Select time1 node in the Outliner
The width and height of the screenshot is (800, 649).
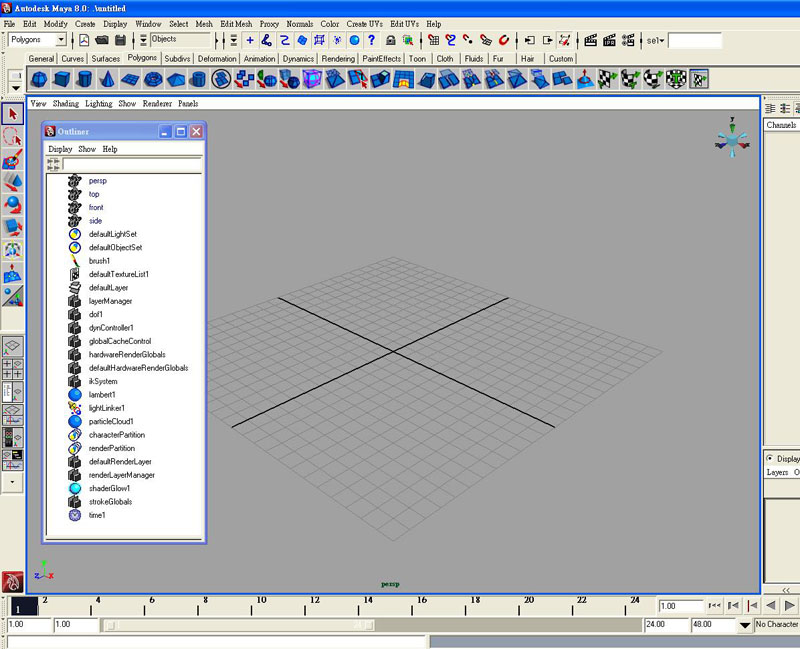coord(97,515)
